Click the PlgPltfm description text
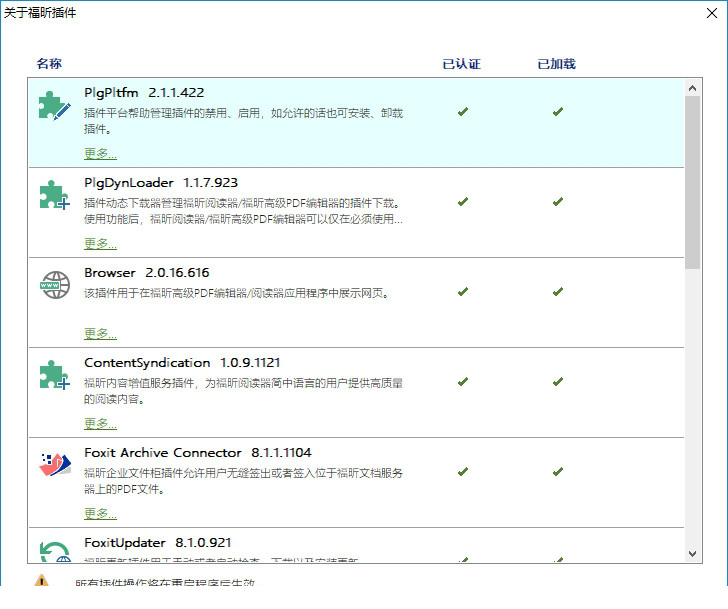This screenshot has height=609, width=728. pos(243,121)
